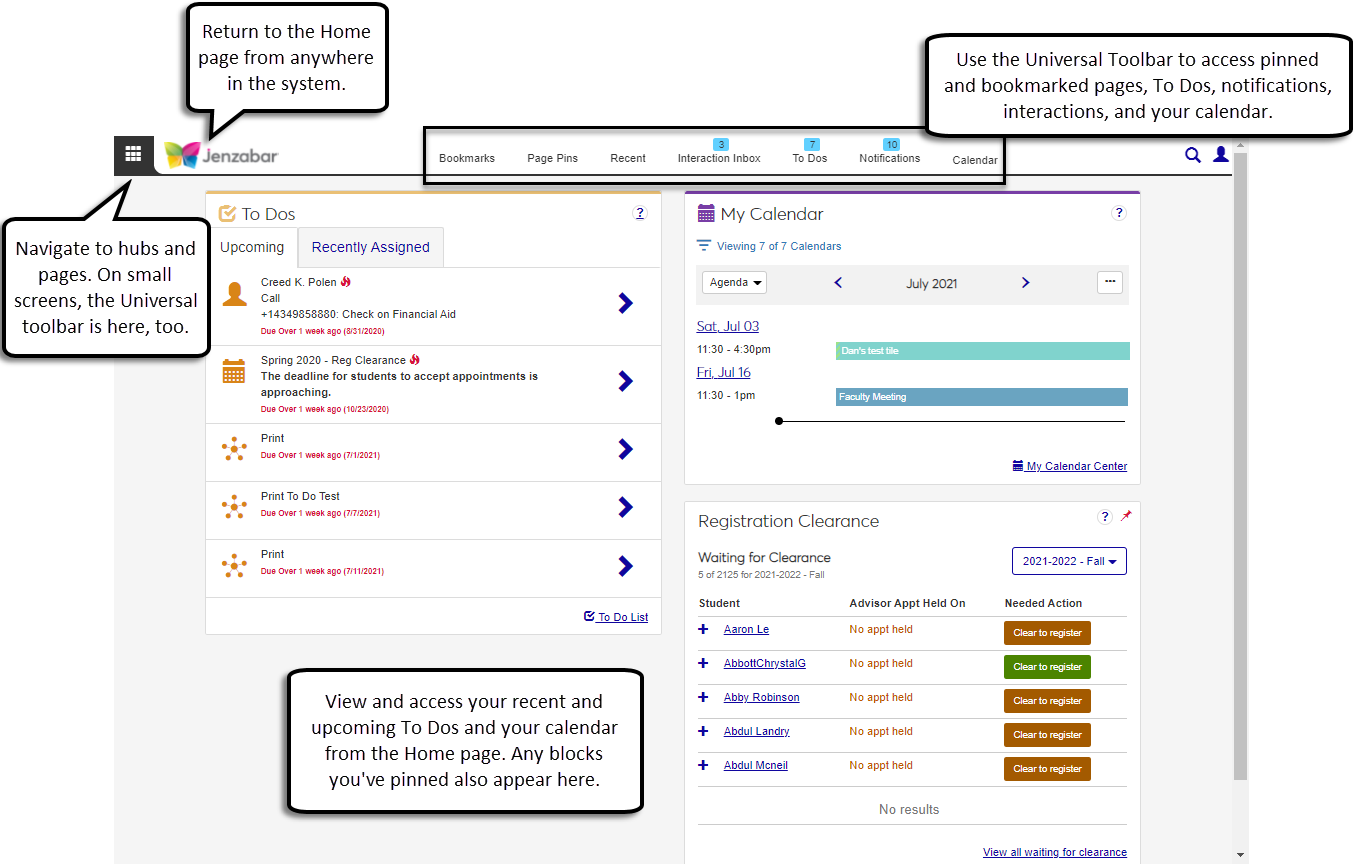Return home via the Jenzabar logo
This screenshot has height=864, width=1355.
tap(221, 155)
